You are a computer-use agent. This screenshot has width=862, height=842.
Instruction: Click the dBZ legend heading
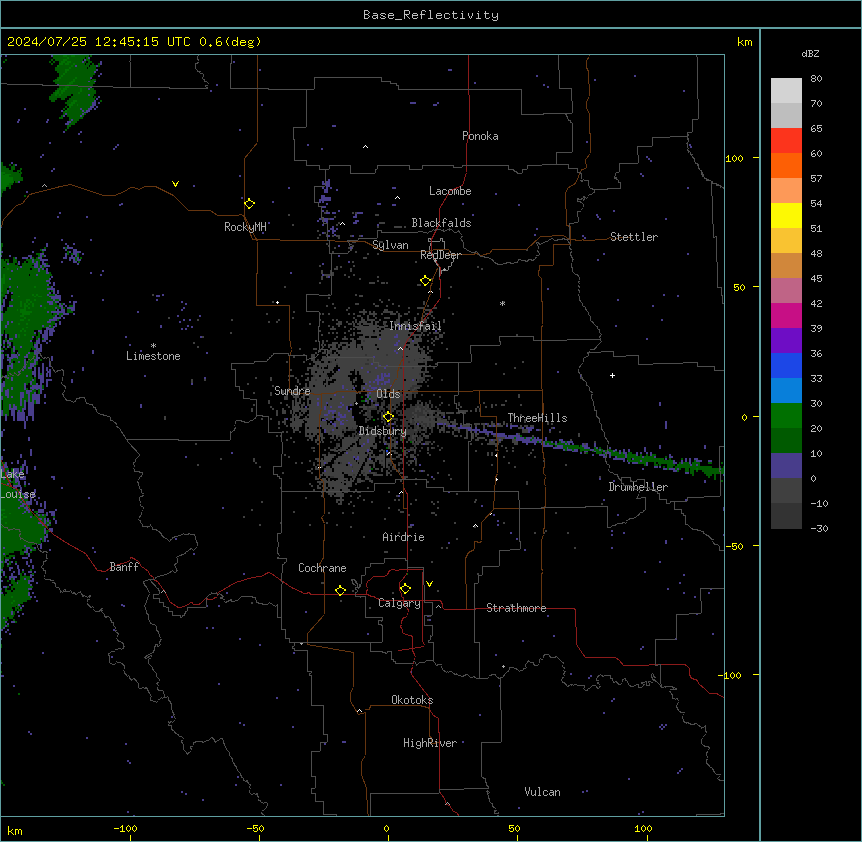[x=810, y=53]
